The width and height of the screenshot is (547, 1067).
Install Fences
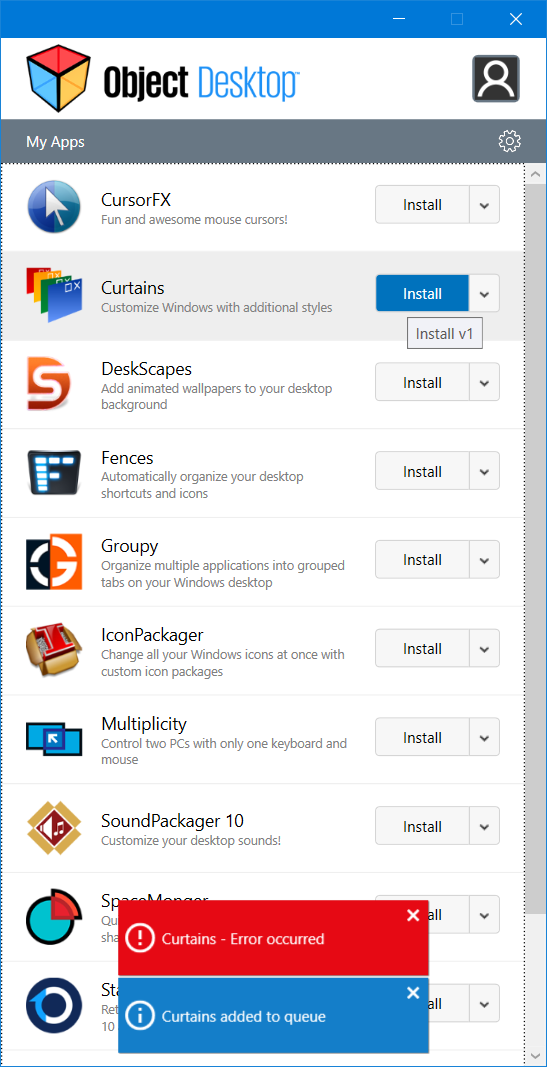pos(422,472)
